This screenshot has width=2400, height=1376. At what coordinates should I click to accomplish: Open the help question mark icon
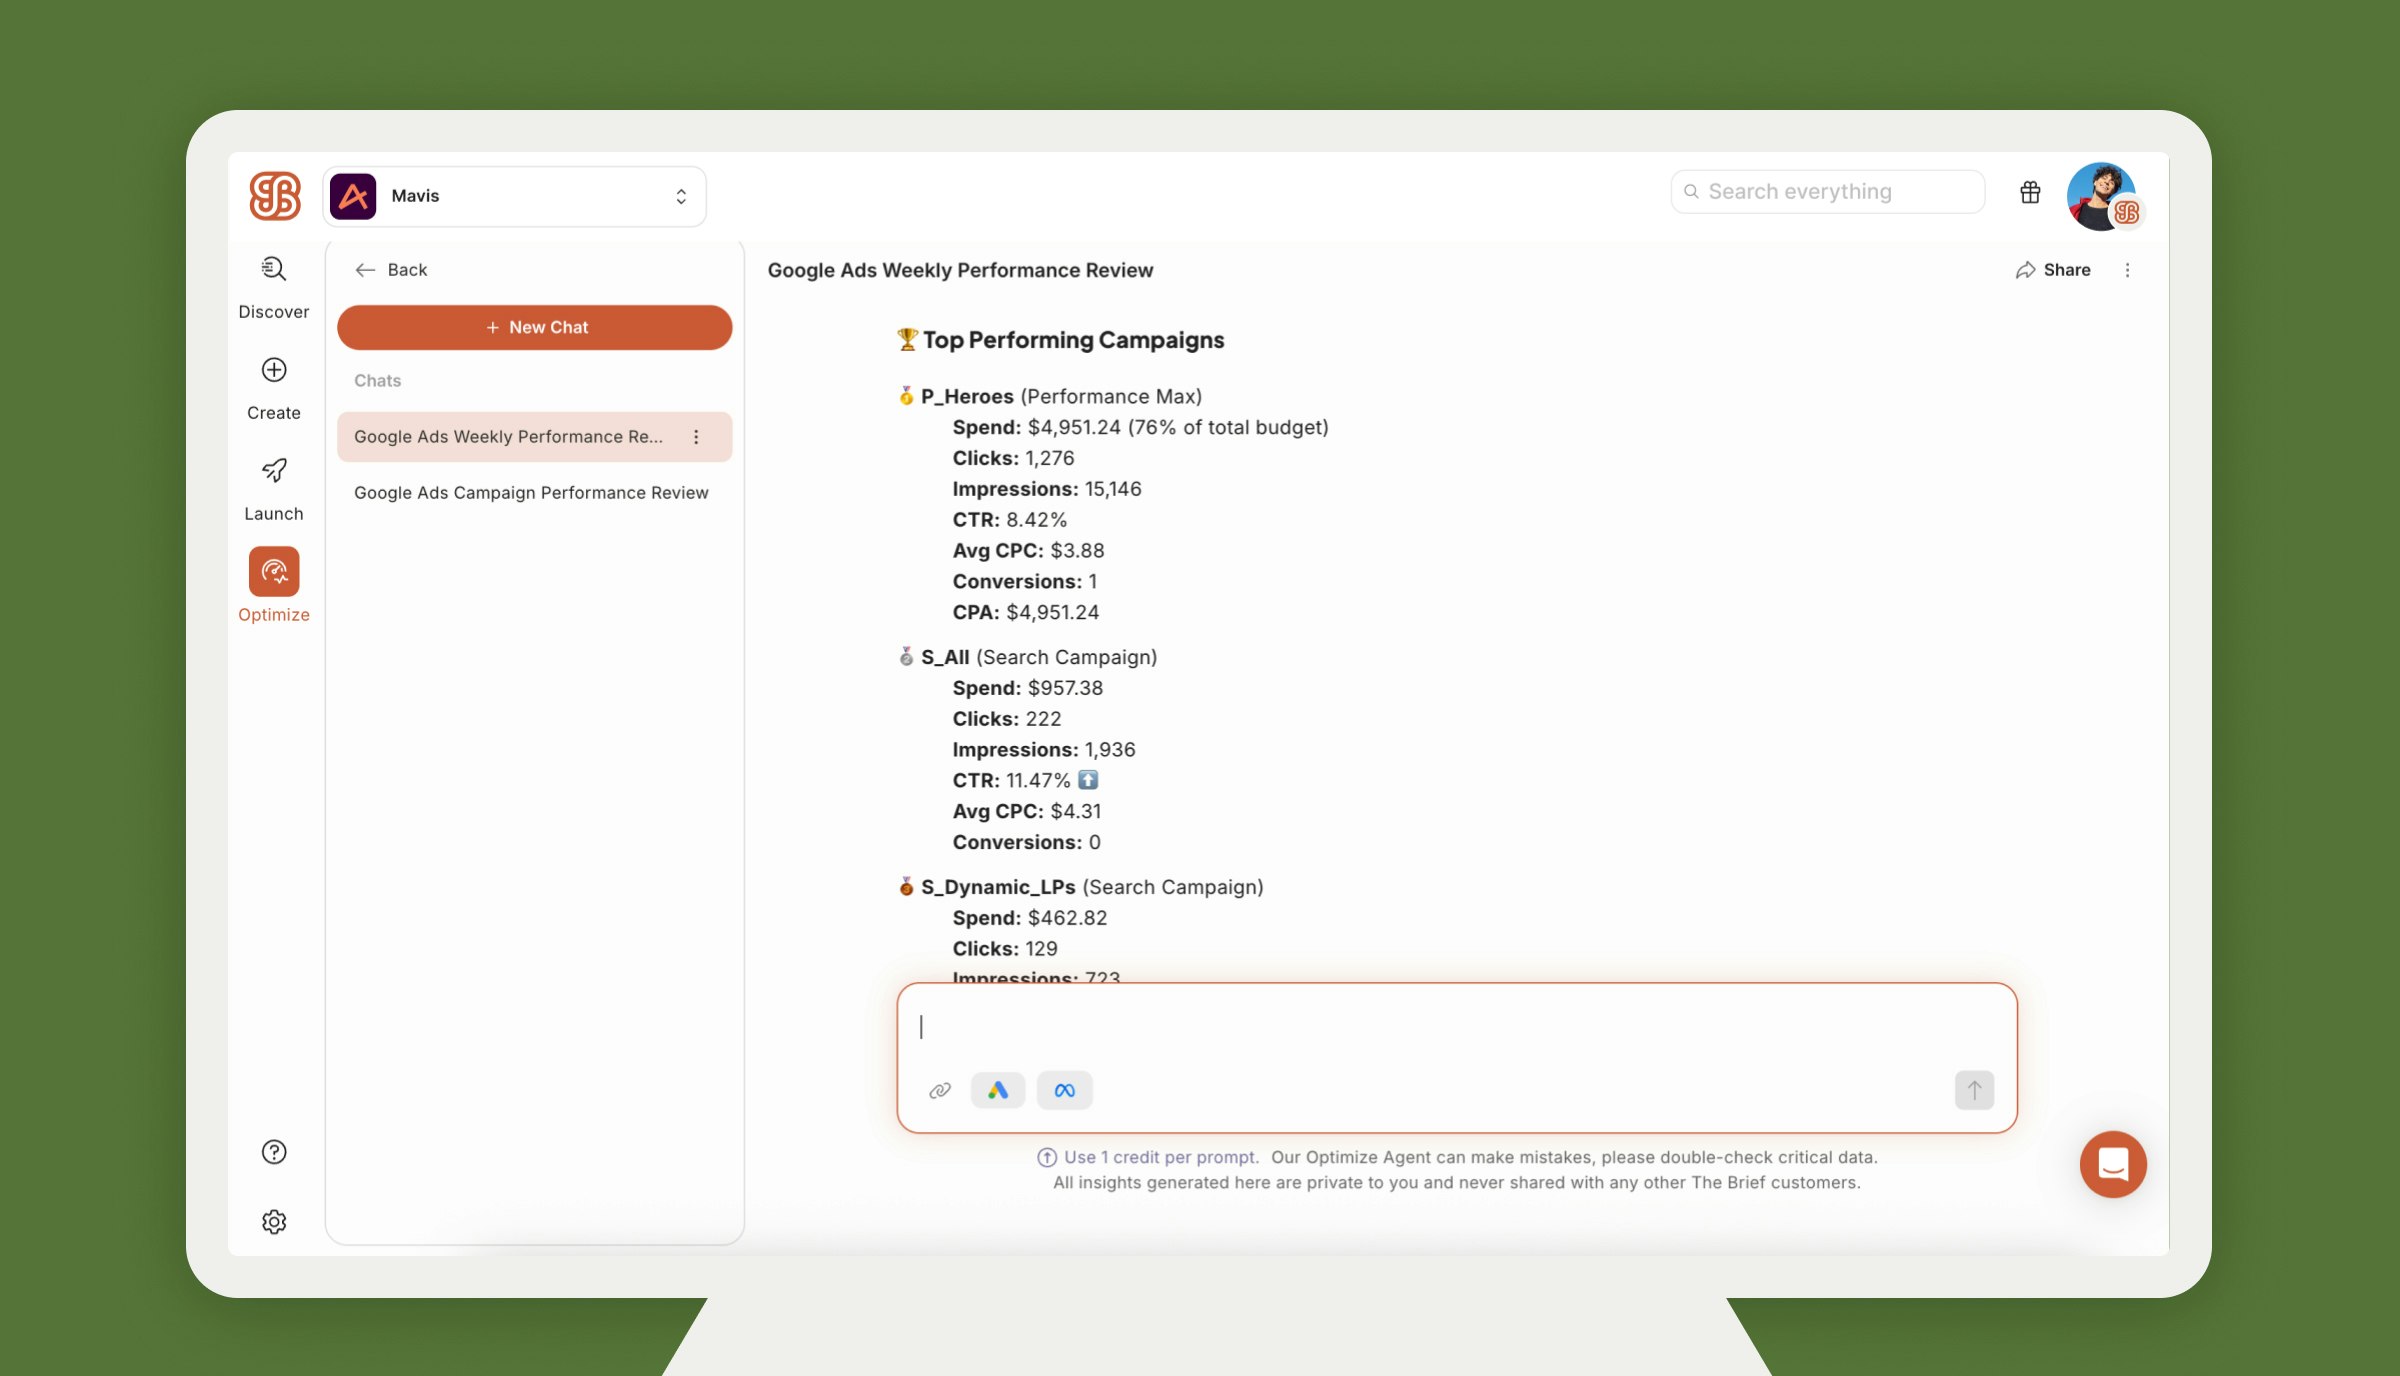pos(273,1152)
